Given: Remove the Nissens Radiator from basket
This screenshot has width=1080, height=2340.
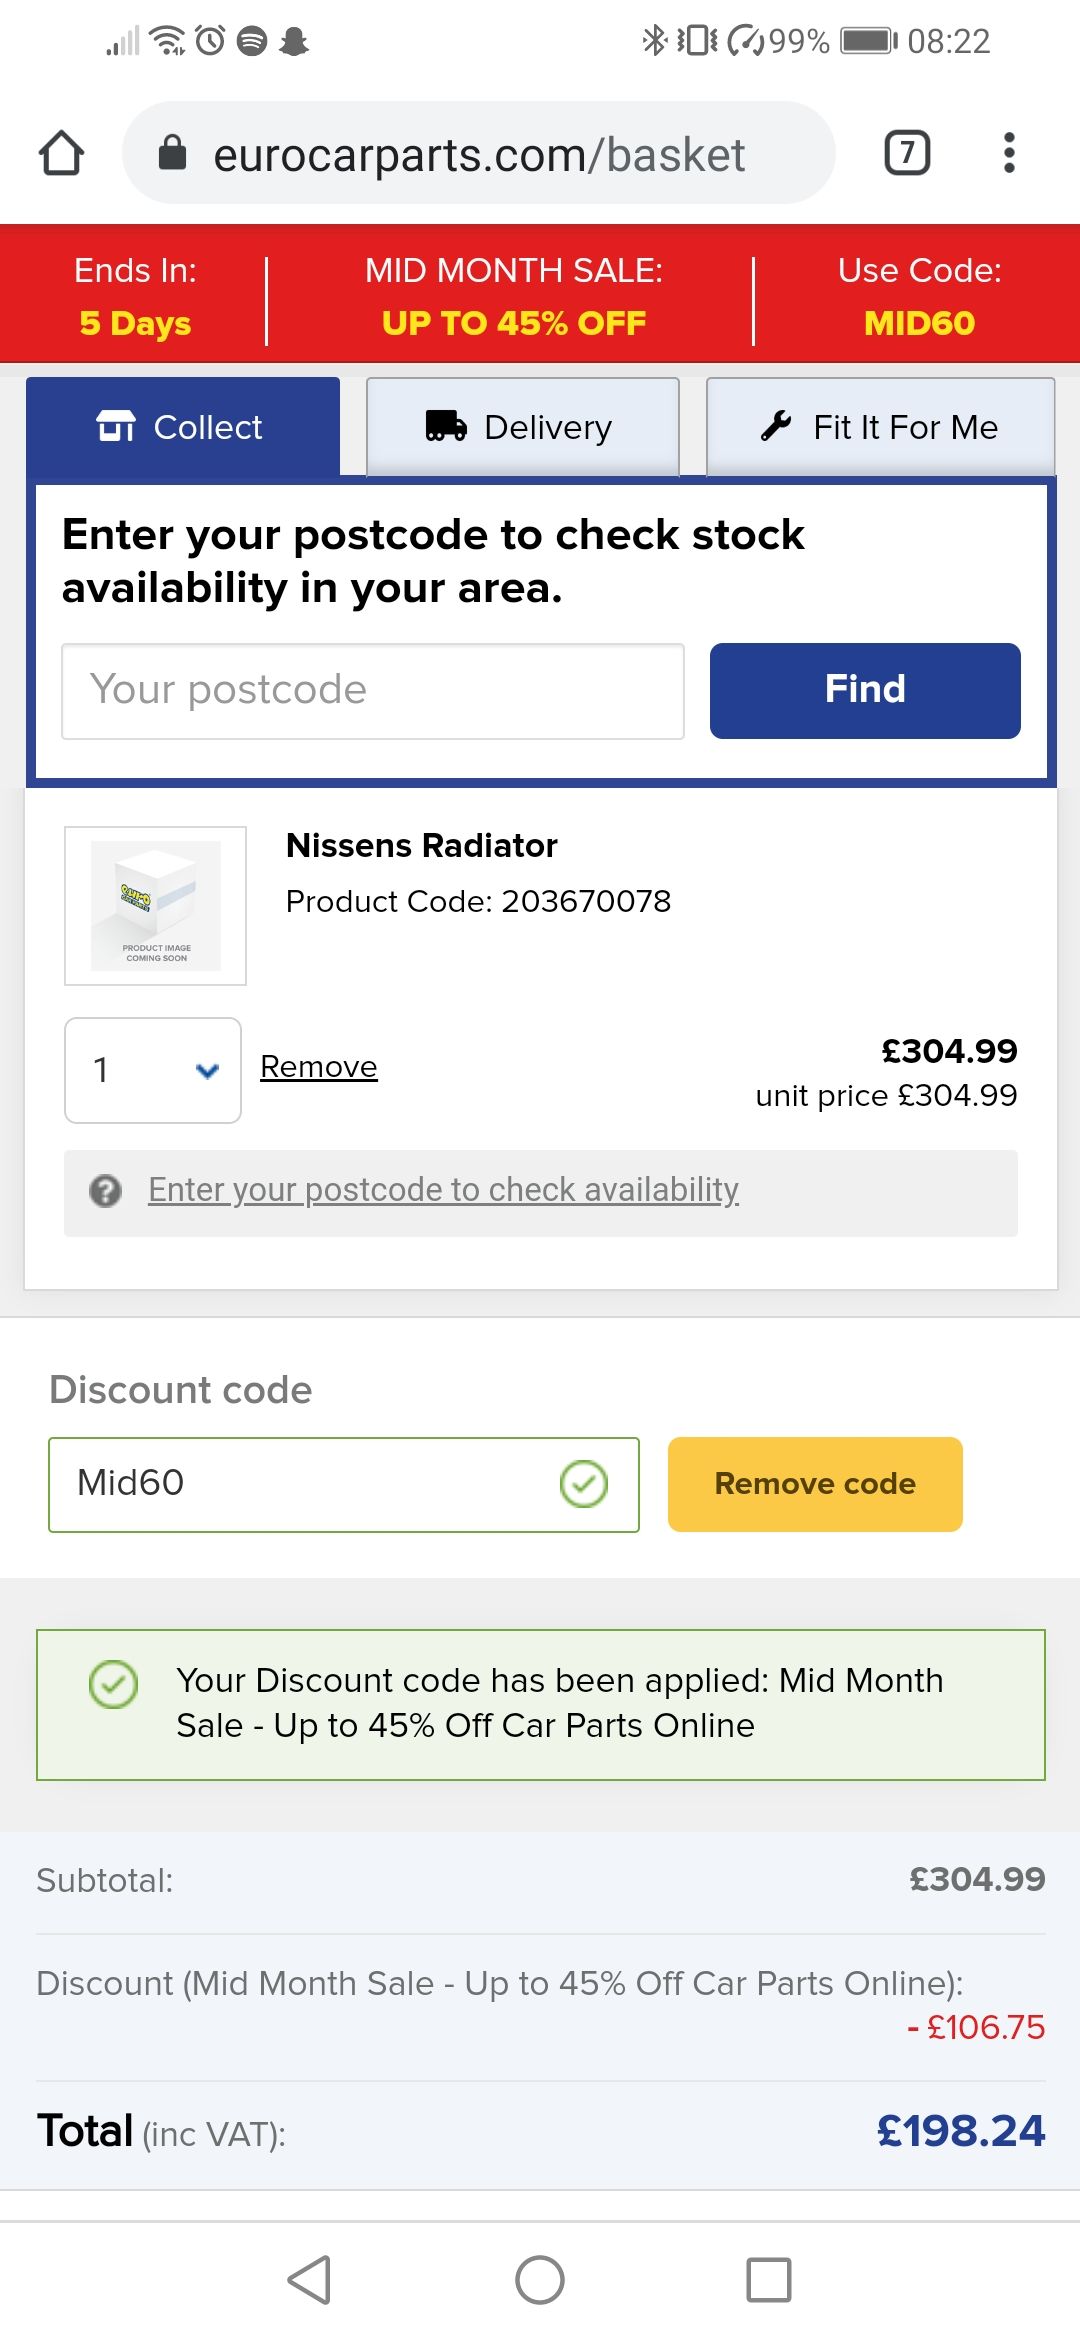Looking at the screenshot, I should pyautogui.click(x=319, y=1067).
